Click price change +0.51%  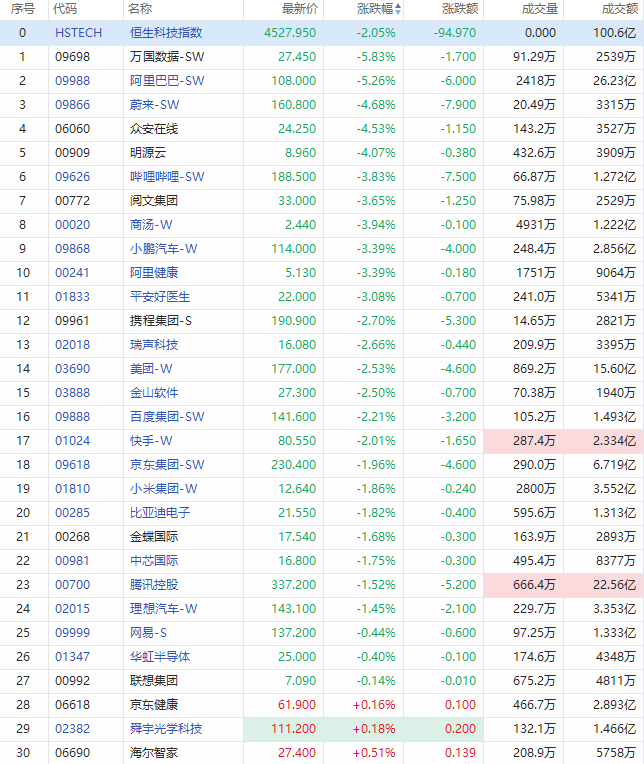click(374, 752)
